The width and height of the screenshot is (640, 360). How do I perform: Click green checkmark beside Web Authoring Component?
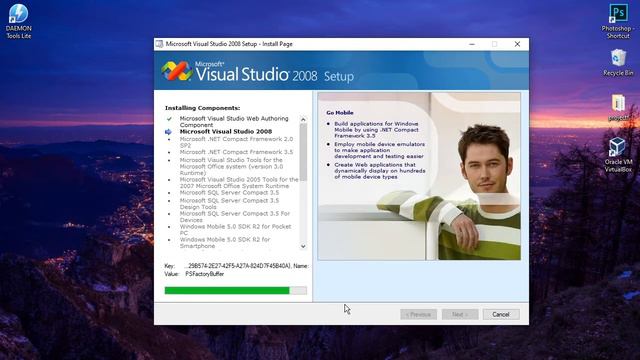coord(169,119)
